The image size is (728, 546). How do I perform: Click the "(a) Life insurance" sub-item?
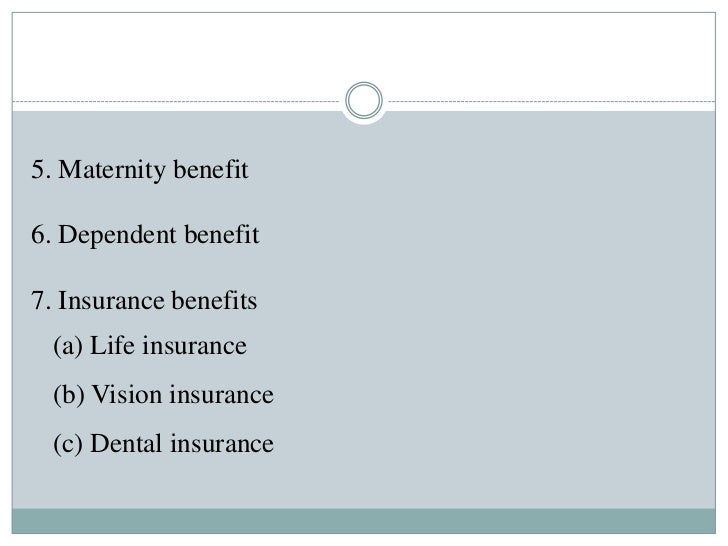pos(150,346)
